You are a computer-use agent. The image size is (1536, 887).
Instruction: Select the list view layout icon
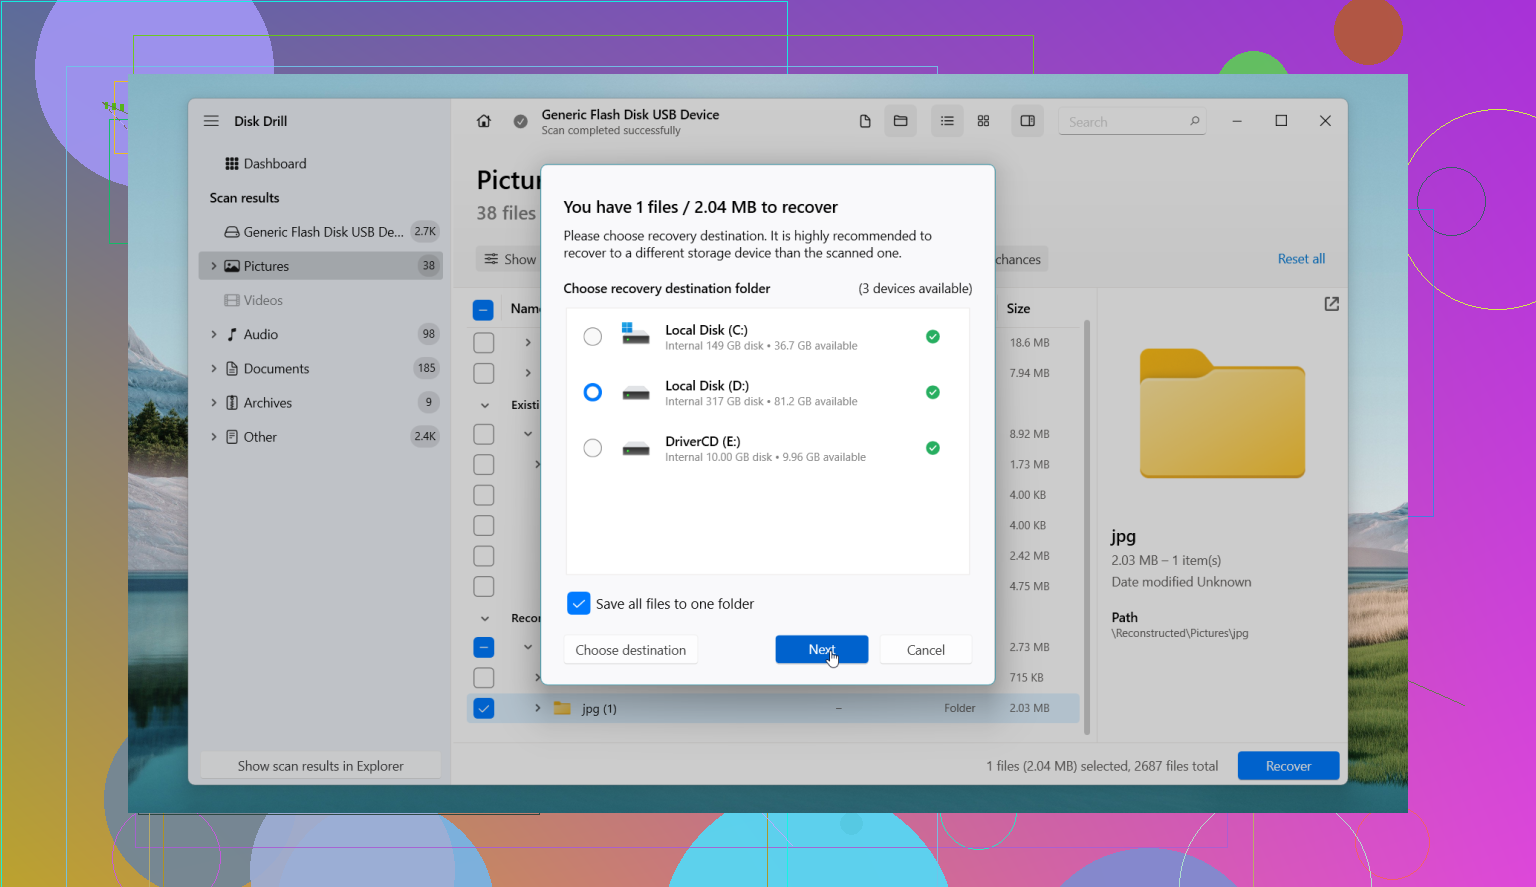point(947,121)
